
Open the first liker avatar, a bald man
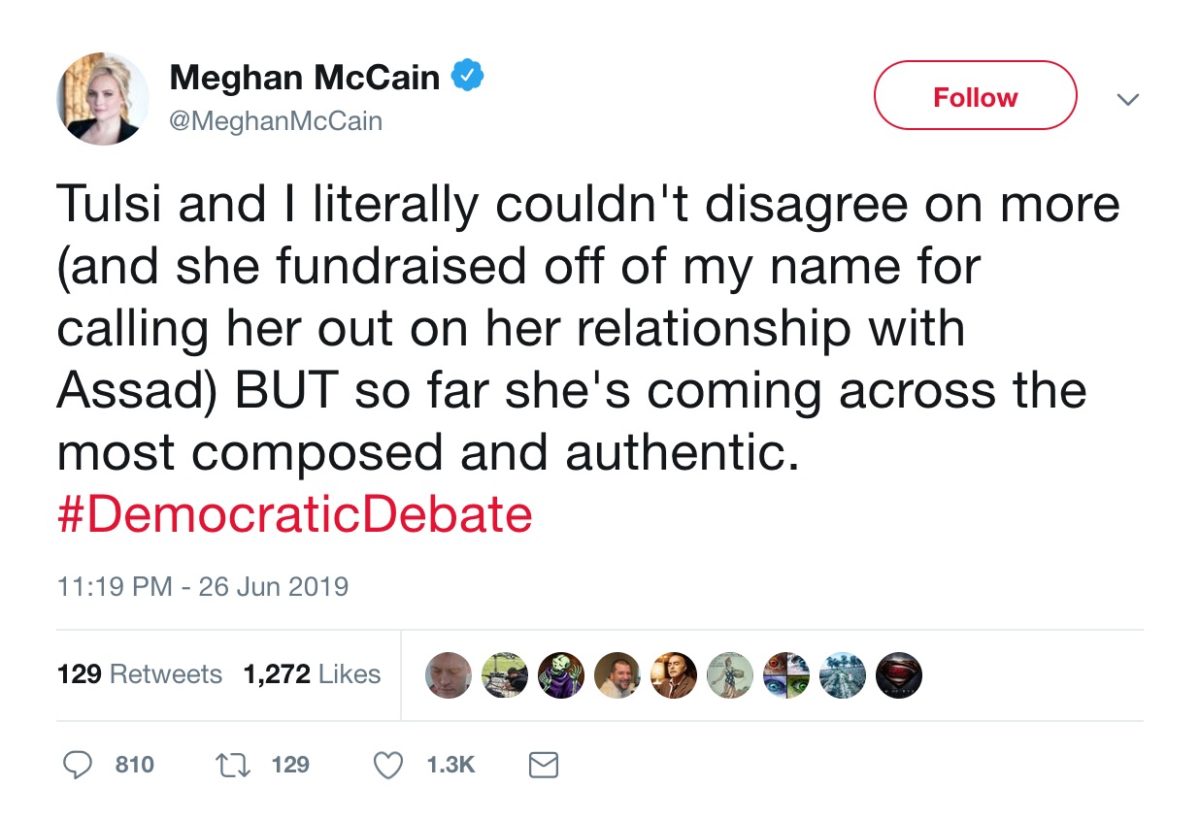(448, 676)
